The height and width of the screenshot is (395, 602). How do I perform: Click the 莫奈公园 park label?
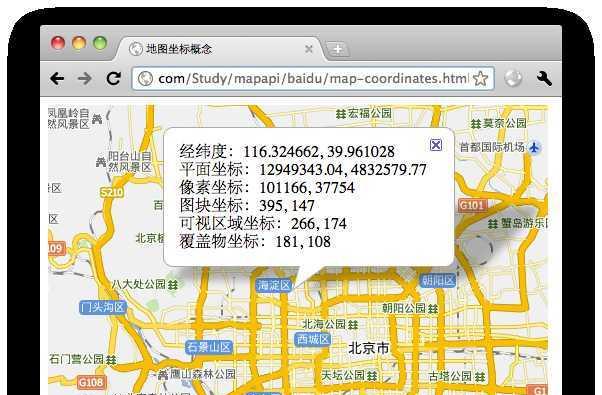coord(499,123)
